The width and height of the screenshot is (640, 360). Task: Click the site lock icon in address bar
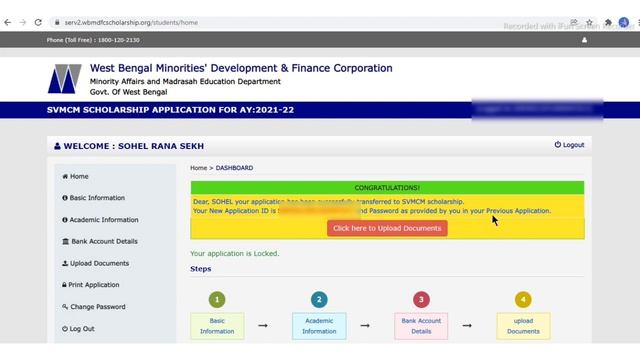coord(57,22)
